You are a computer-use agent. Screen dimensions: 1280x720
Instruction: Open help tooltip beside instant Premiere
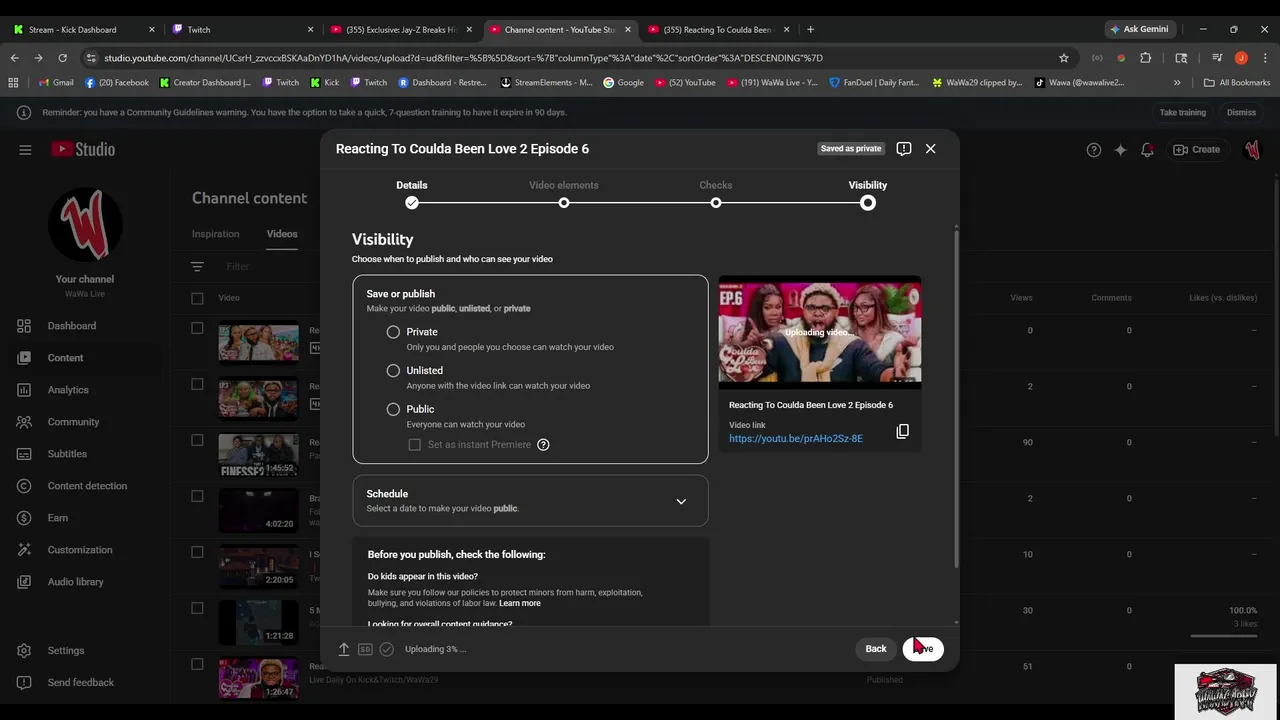pyautogui.click(x=543, y=444)
